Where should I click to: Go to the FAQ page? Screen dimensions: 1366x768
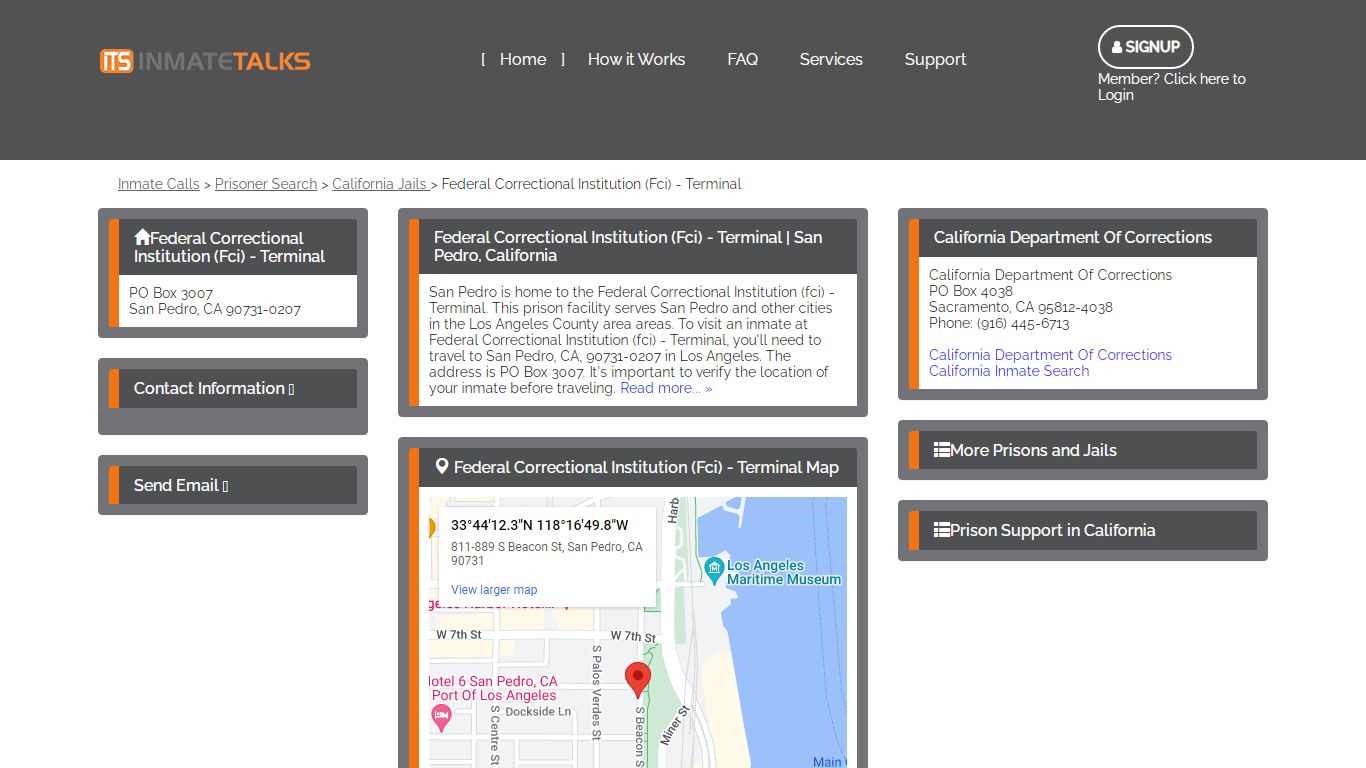pyautogui.click(x=742, y=60)
